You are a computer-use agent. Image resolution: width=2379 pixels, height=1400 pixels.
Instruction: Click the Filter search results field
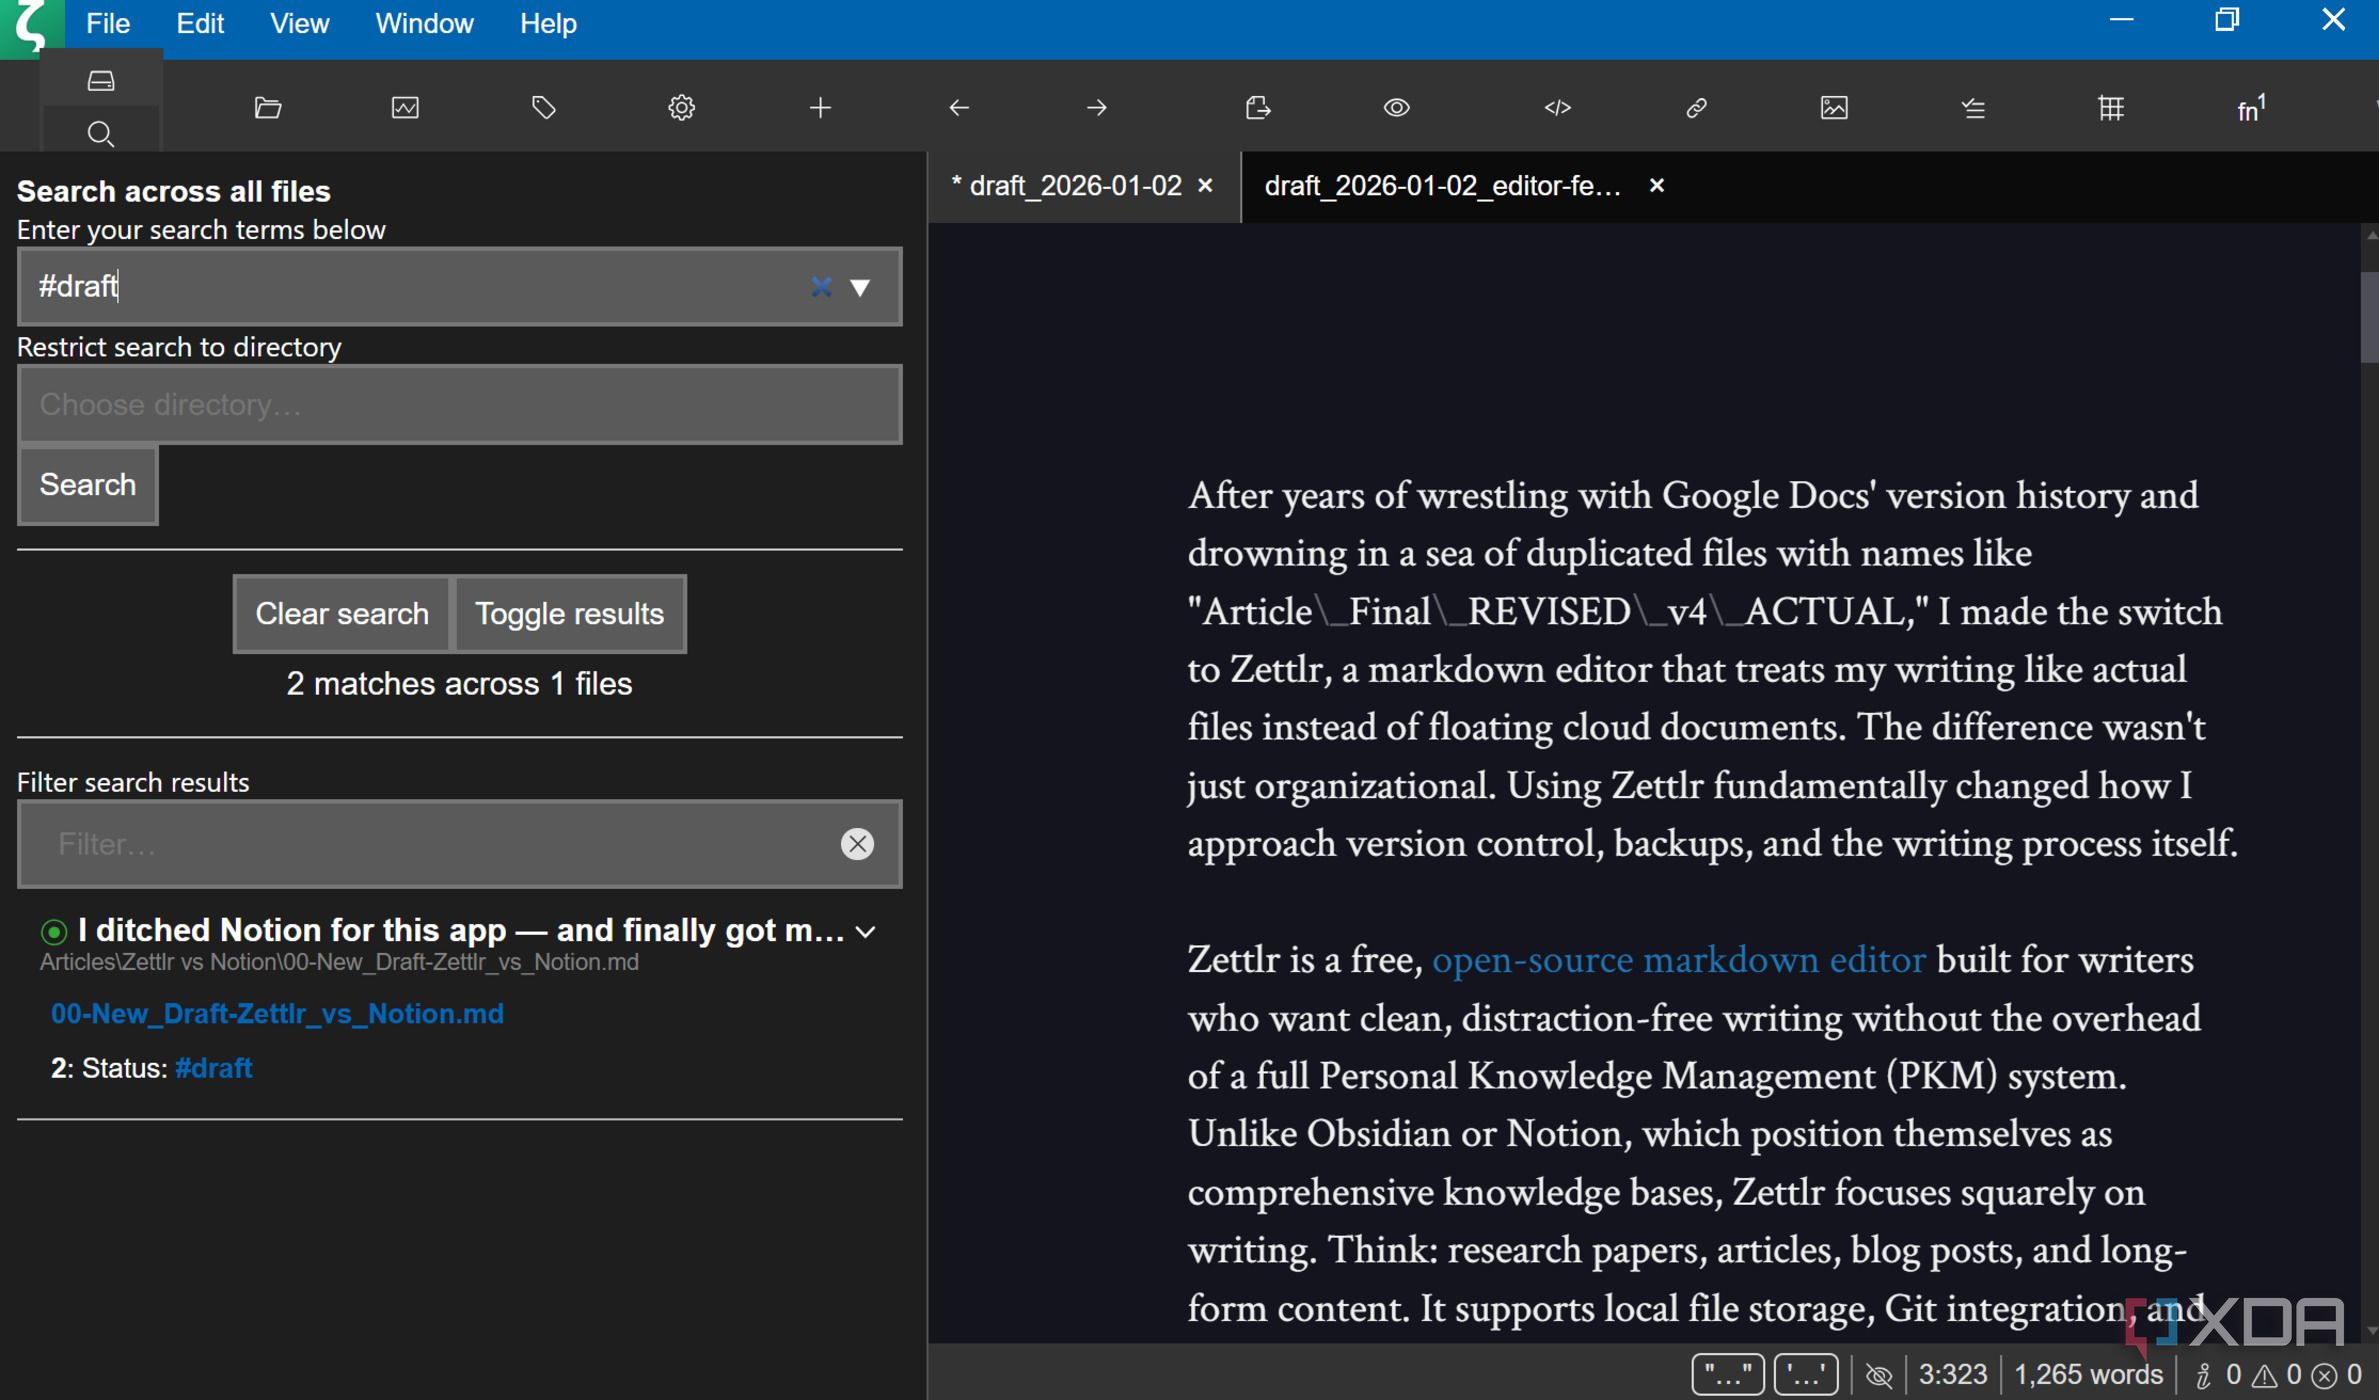click(x=460, y=844)
